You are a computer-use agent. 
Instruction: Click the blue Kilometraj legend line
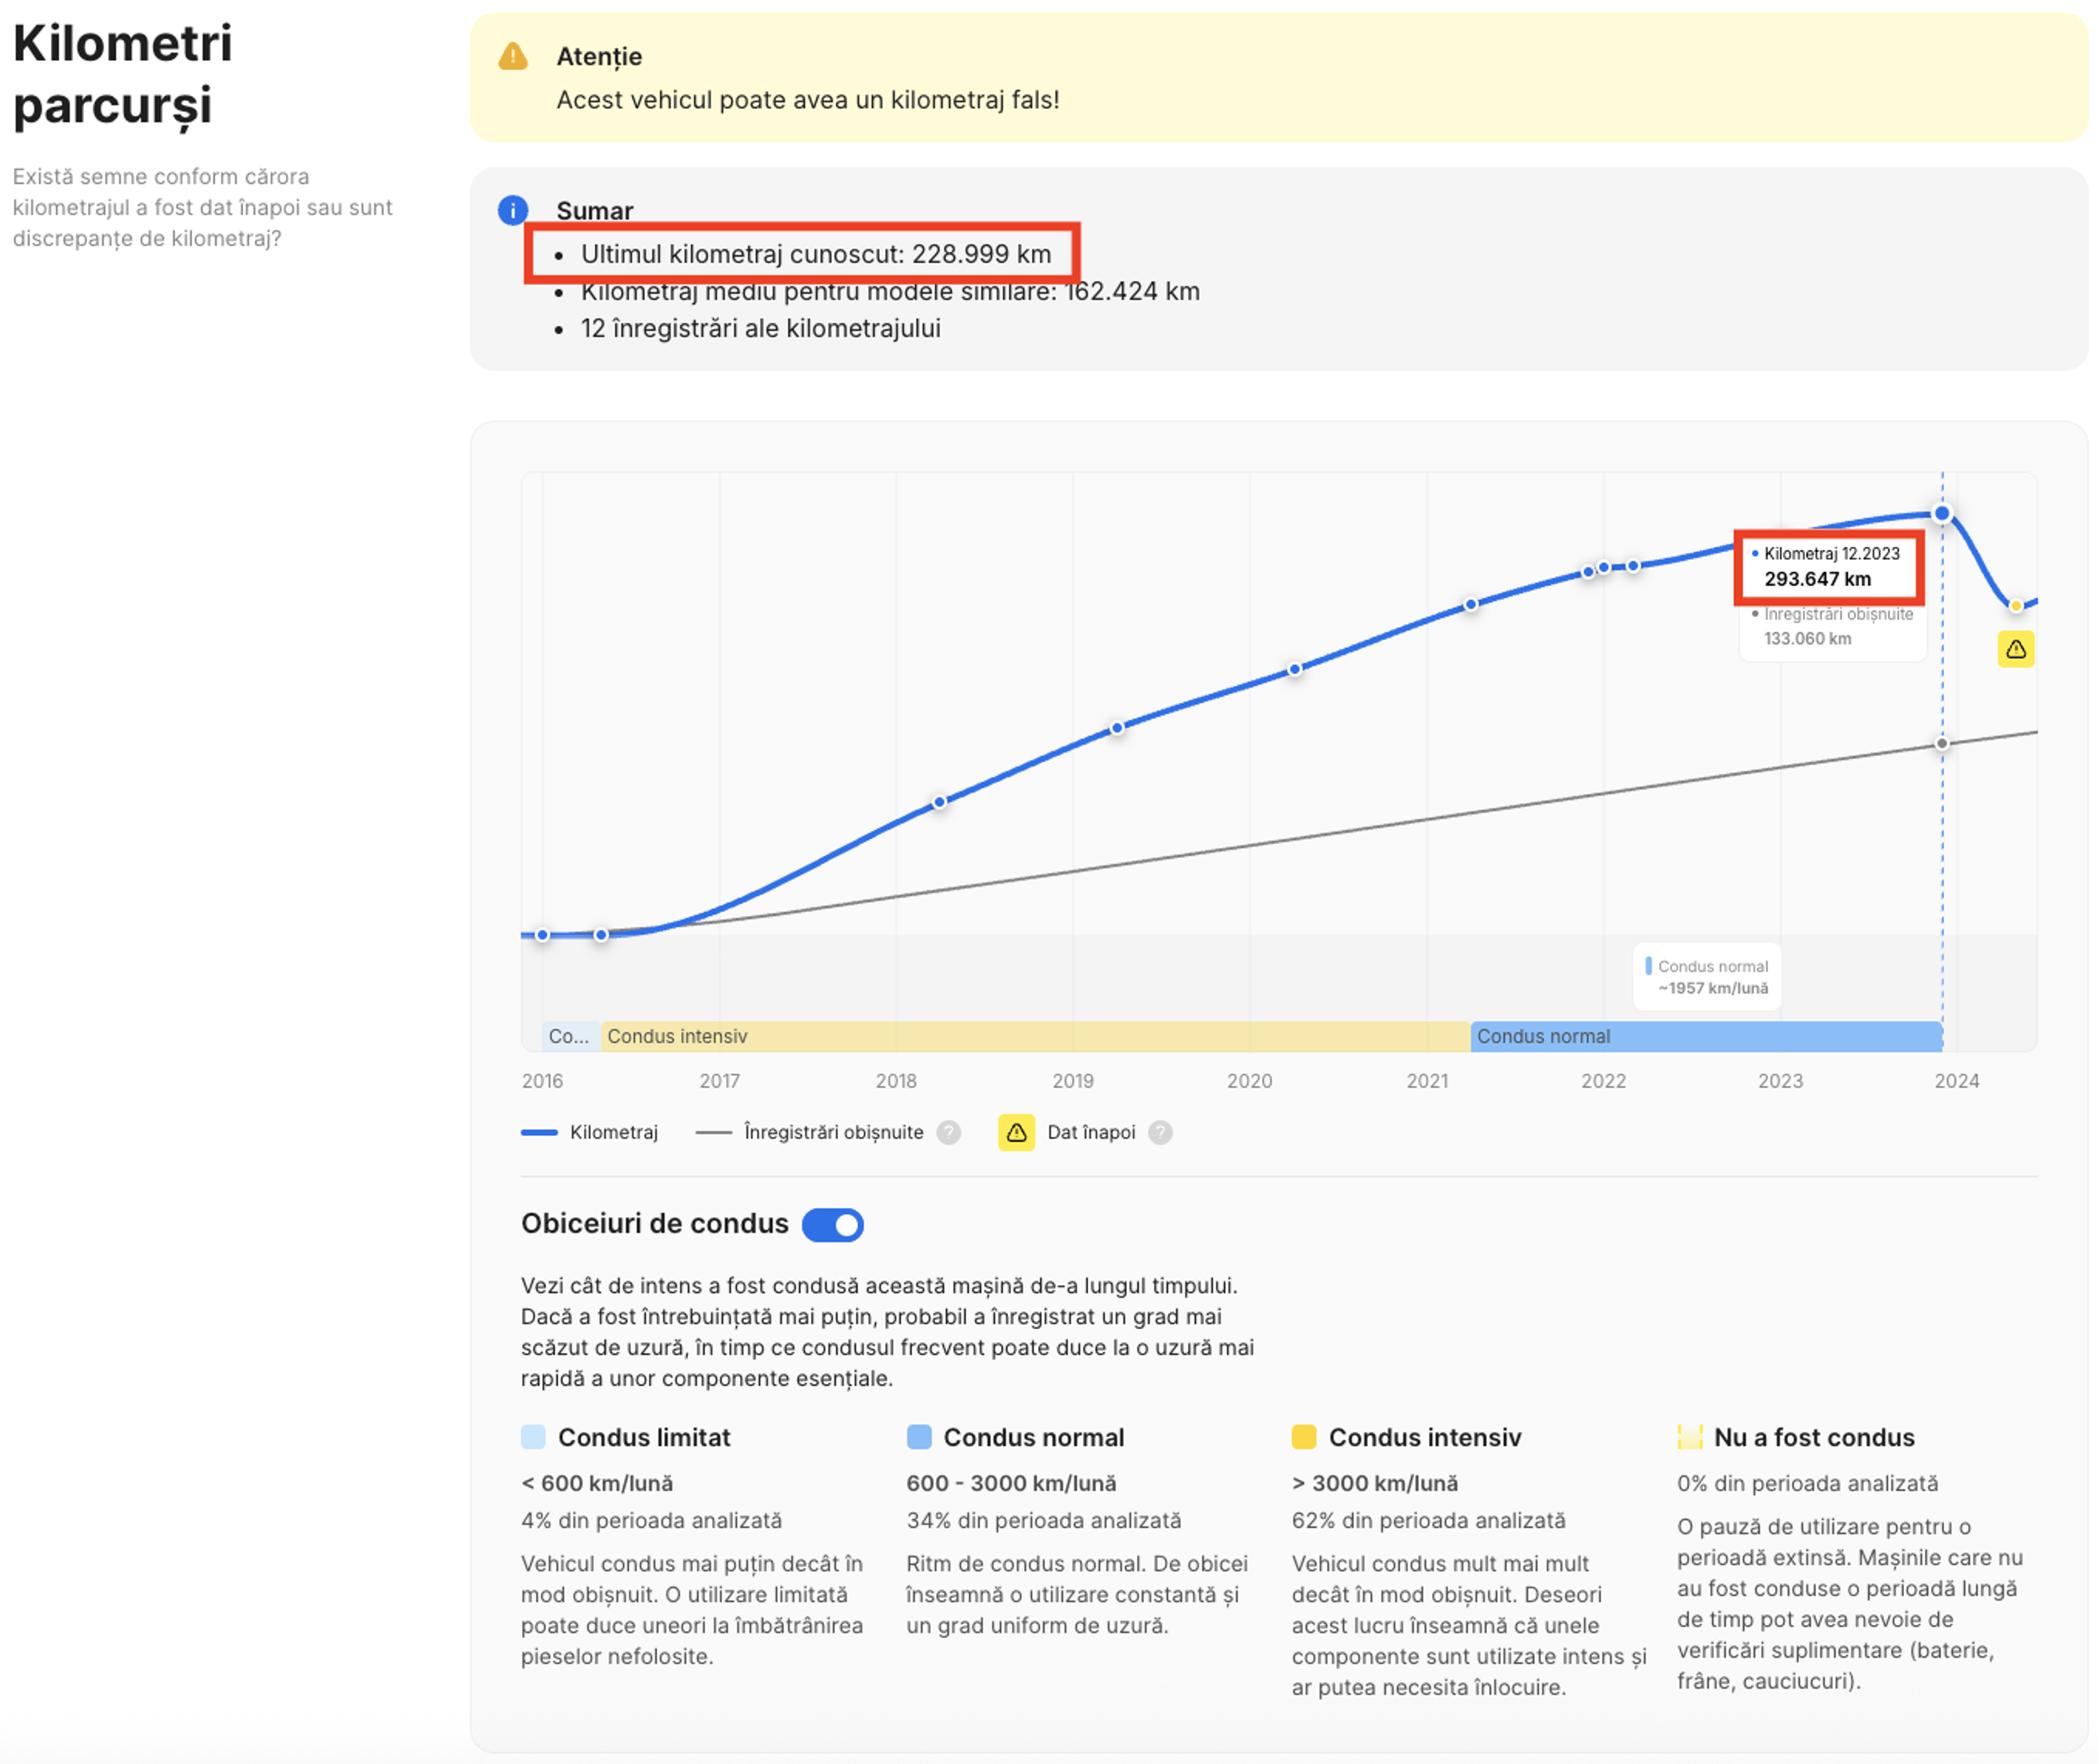click(539, 1132)
